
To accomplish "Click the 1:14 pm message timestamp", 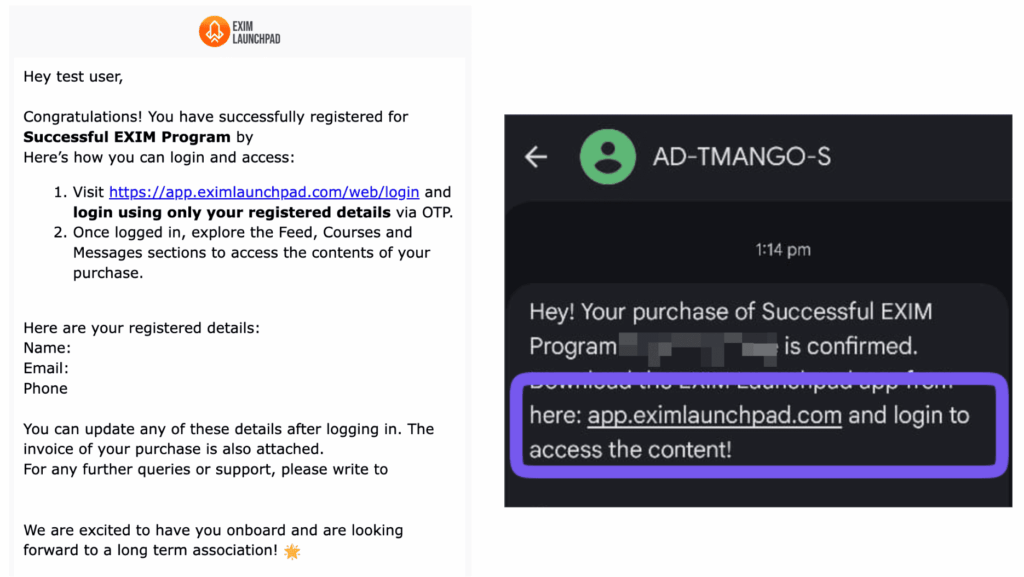I will click(783, 250).
